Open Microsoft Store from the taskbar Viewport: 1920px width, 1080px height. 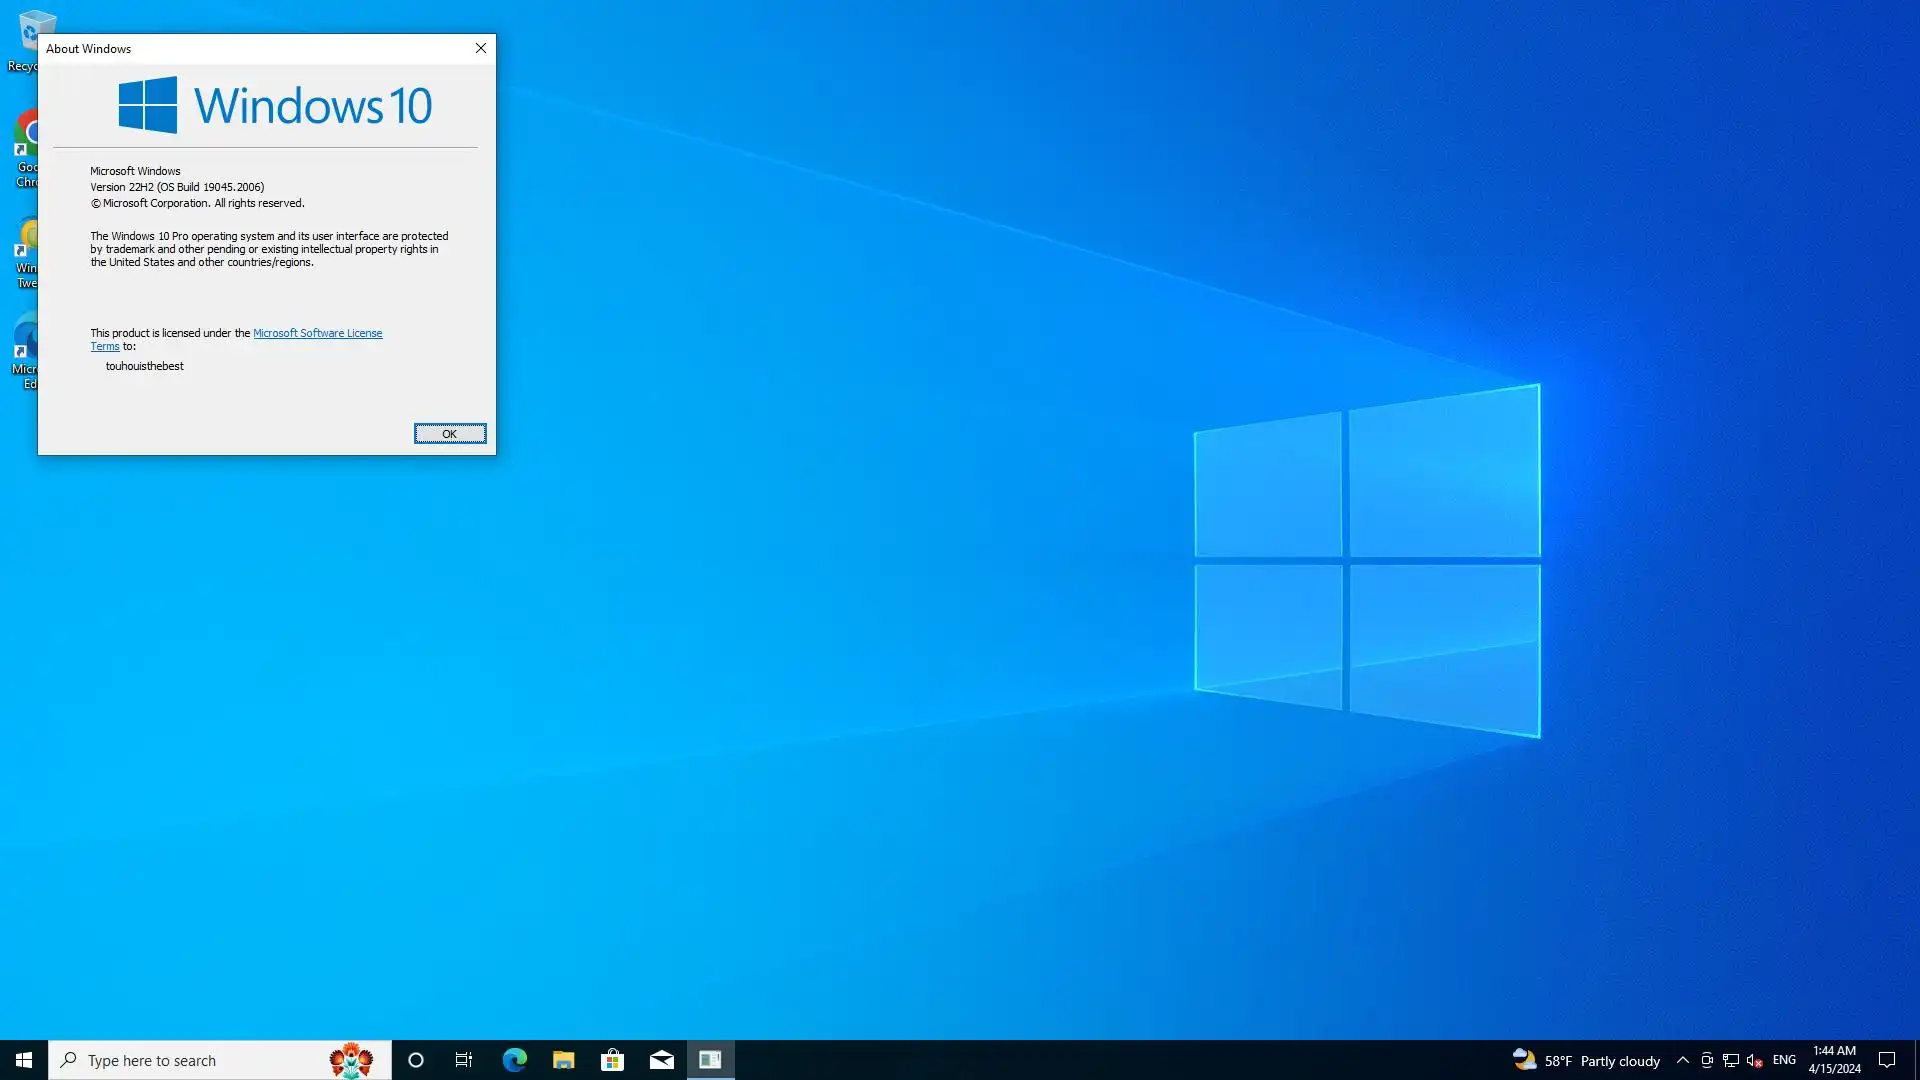(612, 1060)
